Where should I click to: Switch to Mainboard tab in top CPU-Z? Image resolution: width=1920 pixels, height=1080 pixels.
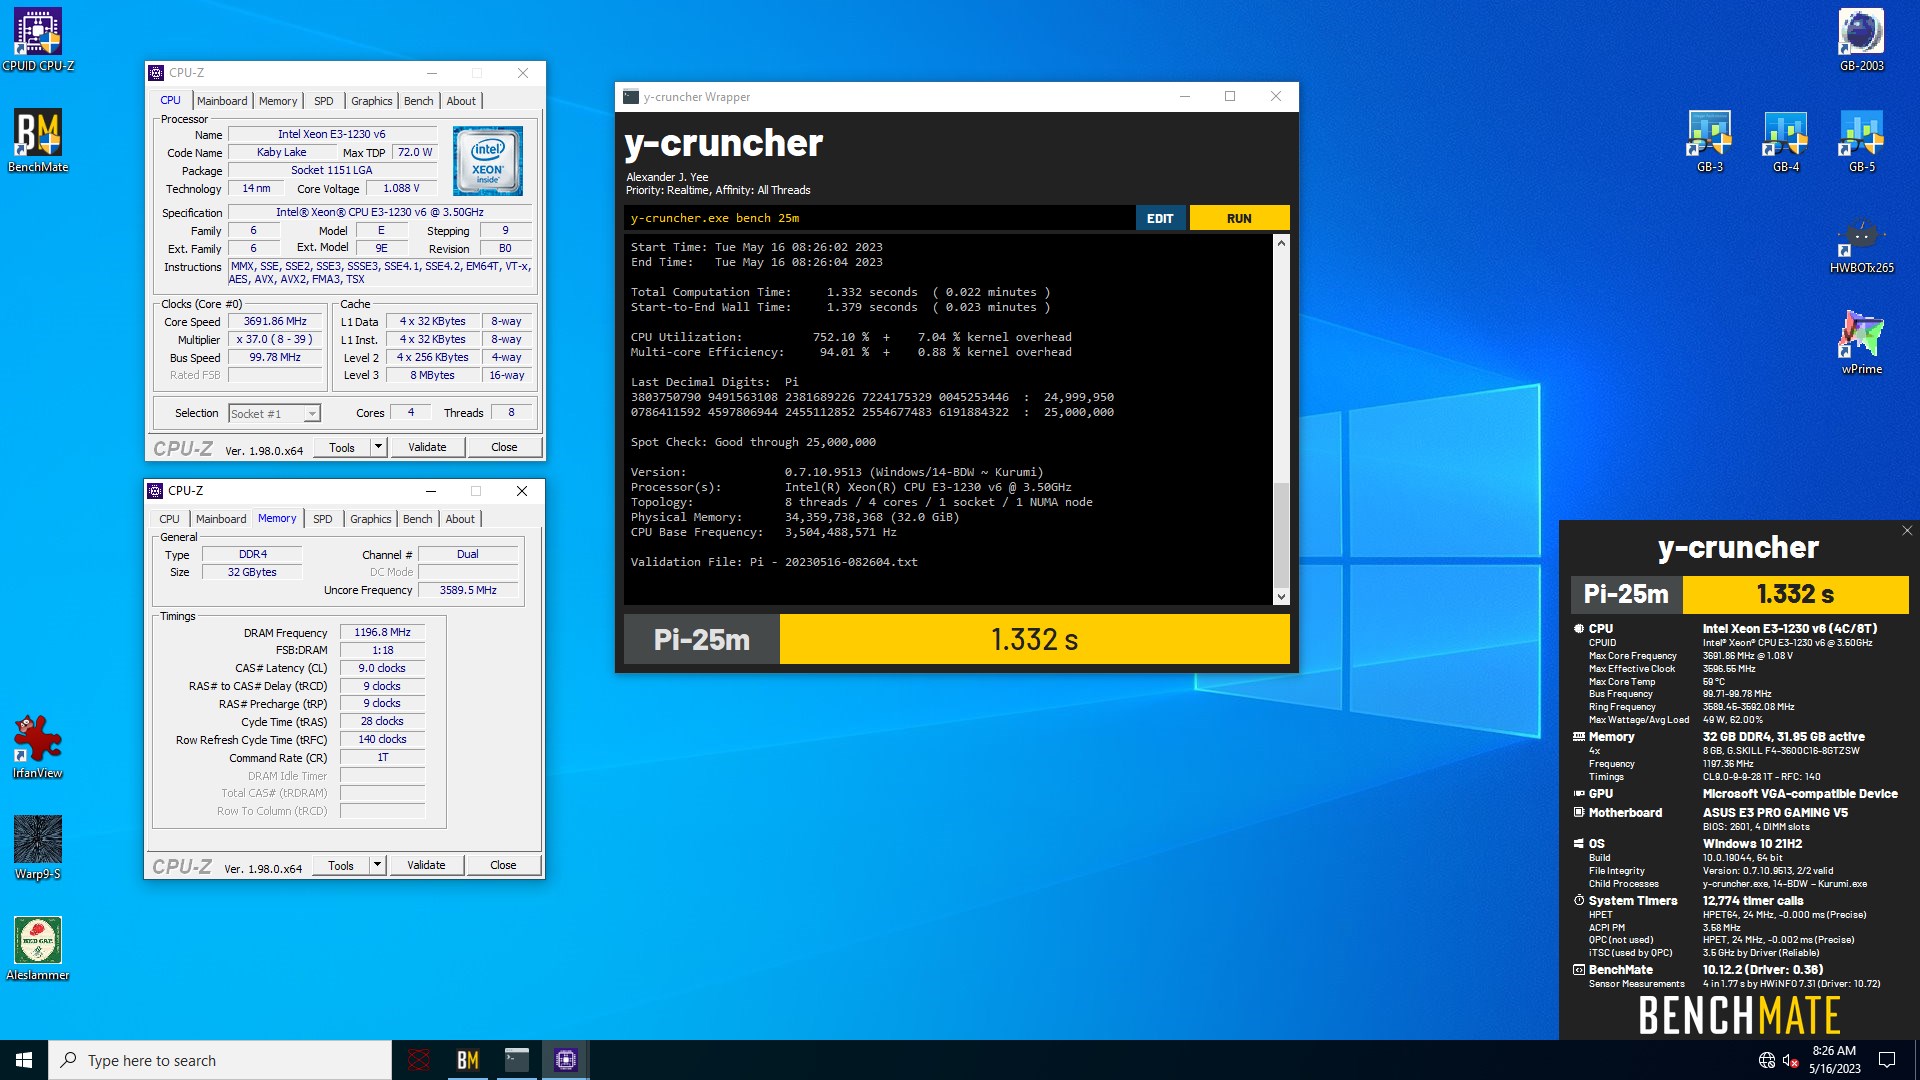click(222, 101)
